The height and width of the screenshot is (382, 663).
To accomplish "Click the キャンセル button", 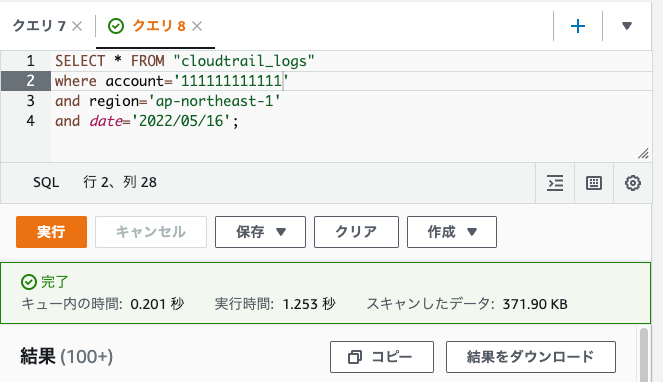I will pyautogui.click(x=151, y=232).
